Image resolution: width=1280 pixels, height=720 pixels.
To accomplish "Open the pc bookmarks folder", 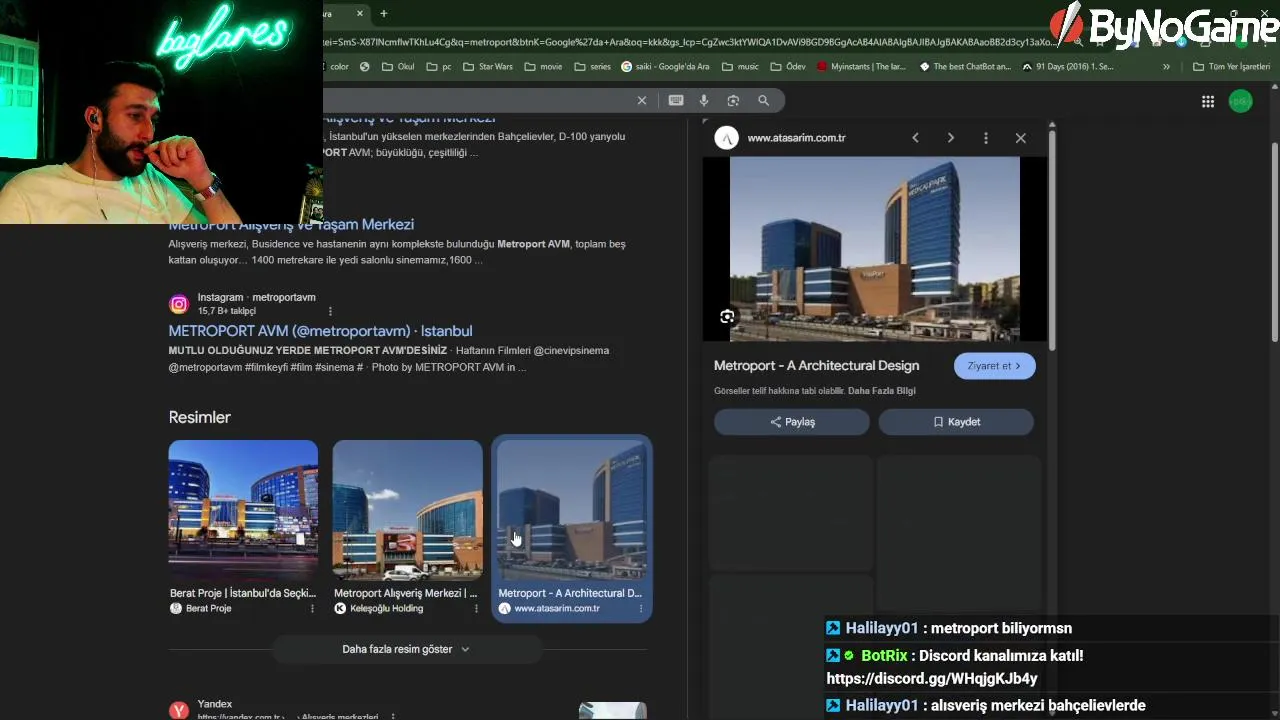I will (439, 67).
